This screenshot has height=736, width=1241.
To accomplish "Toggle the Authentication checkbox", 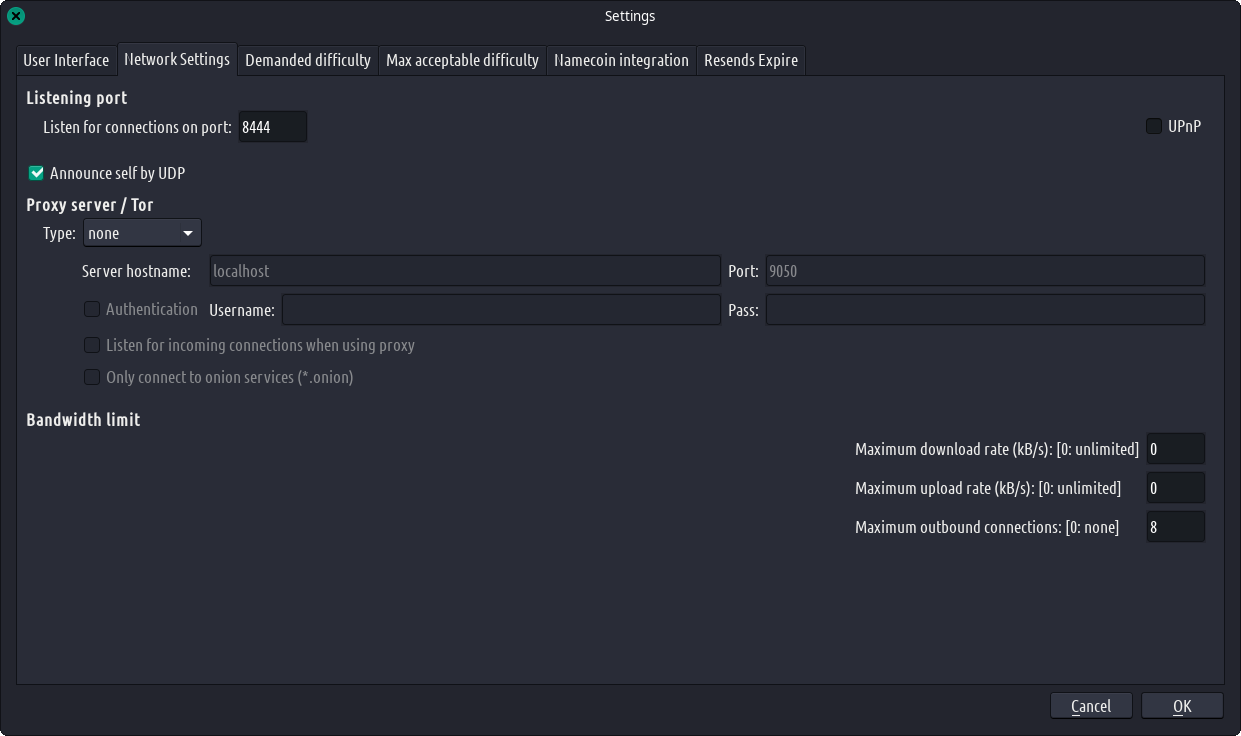I will (x=92, y=309).
